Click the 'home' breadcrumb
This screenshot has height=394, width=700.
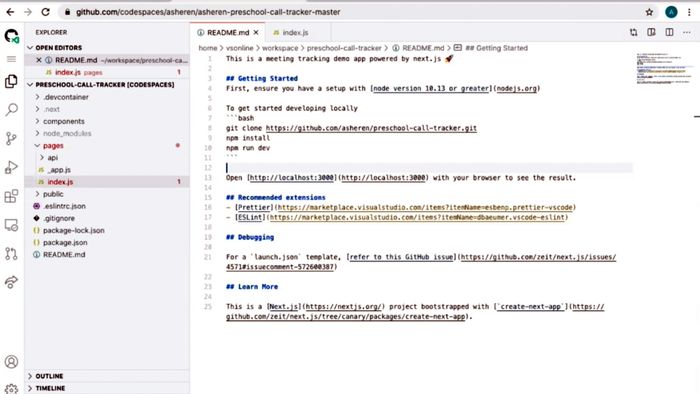208,48
